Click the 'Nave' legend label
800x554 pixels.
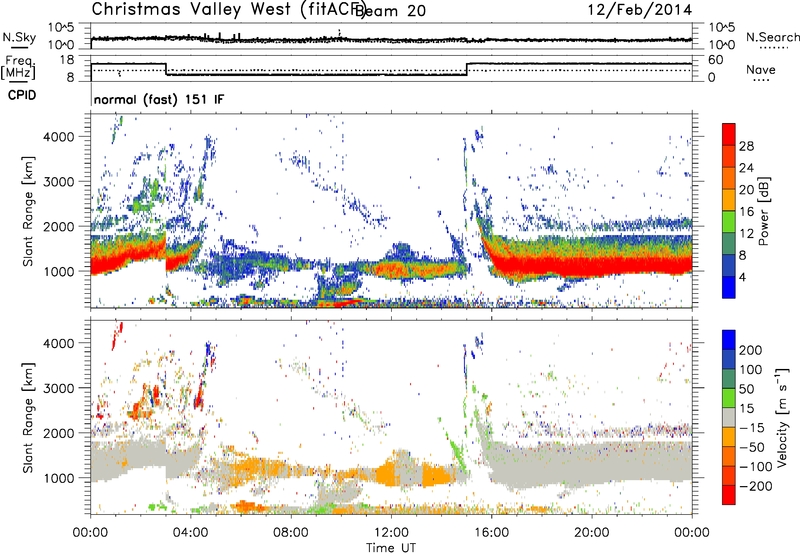[x=761, y=69]
